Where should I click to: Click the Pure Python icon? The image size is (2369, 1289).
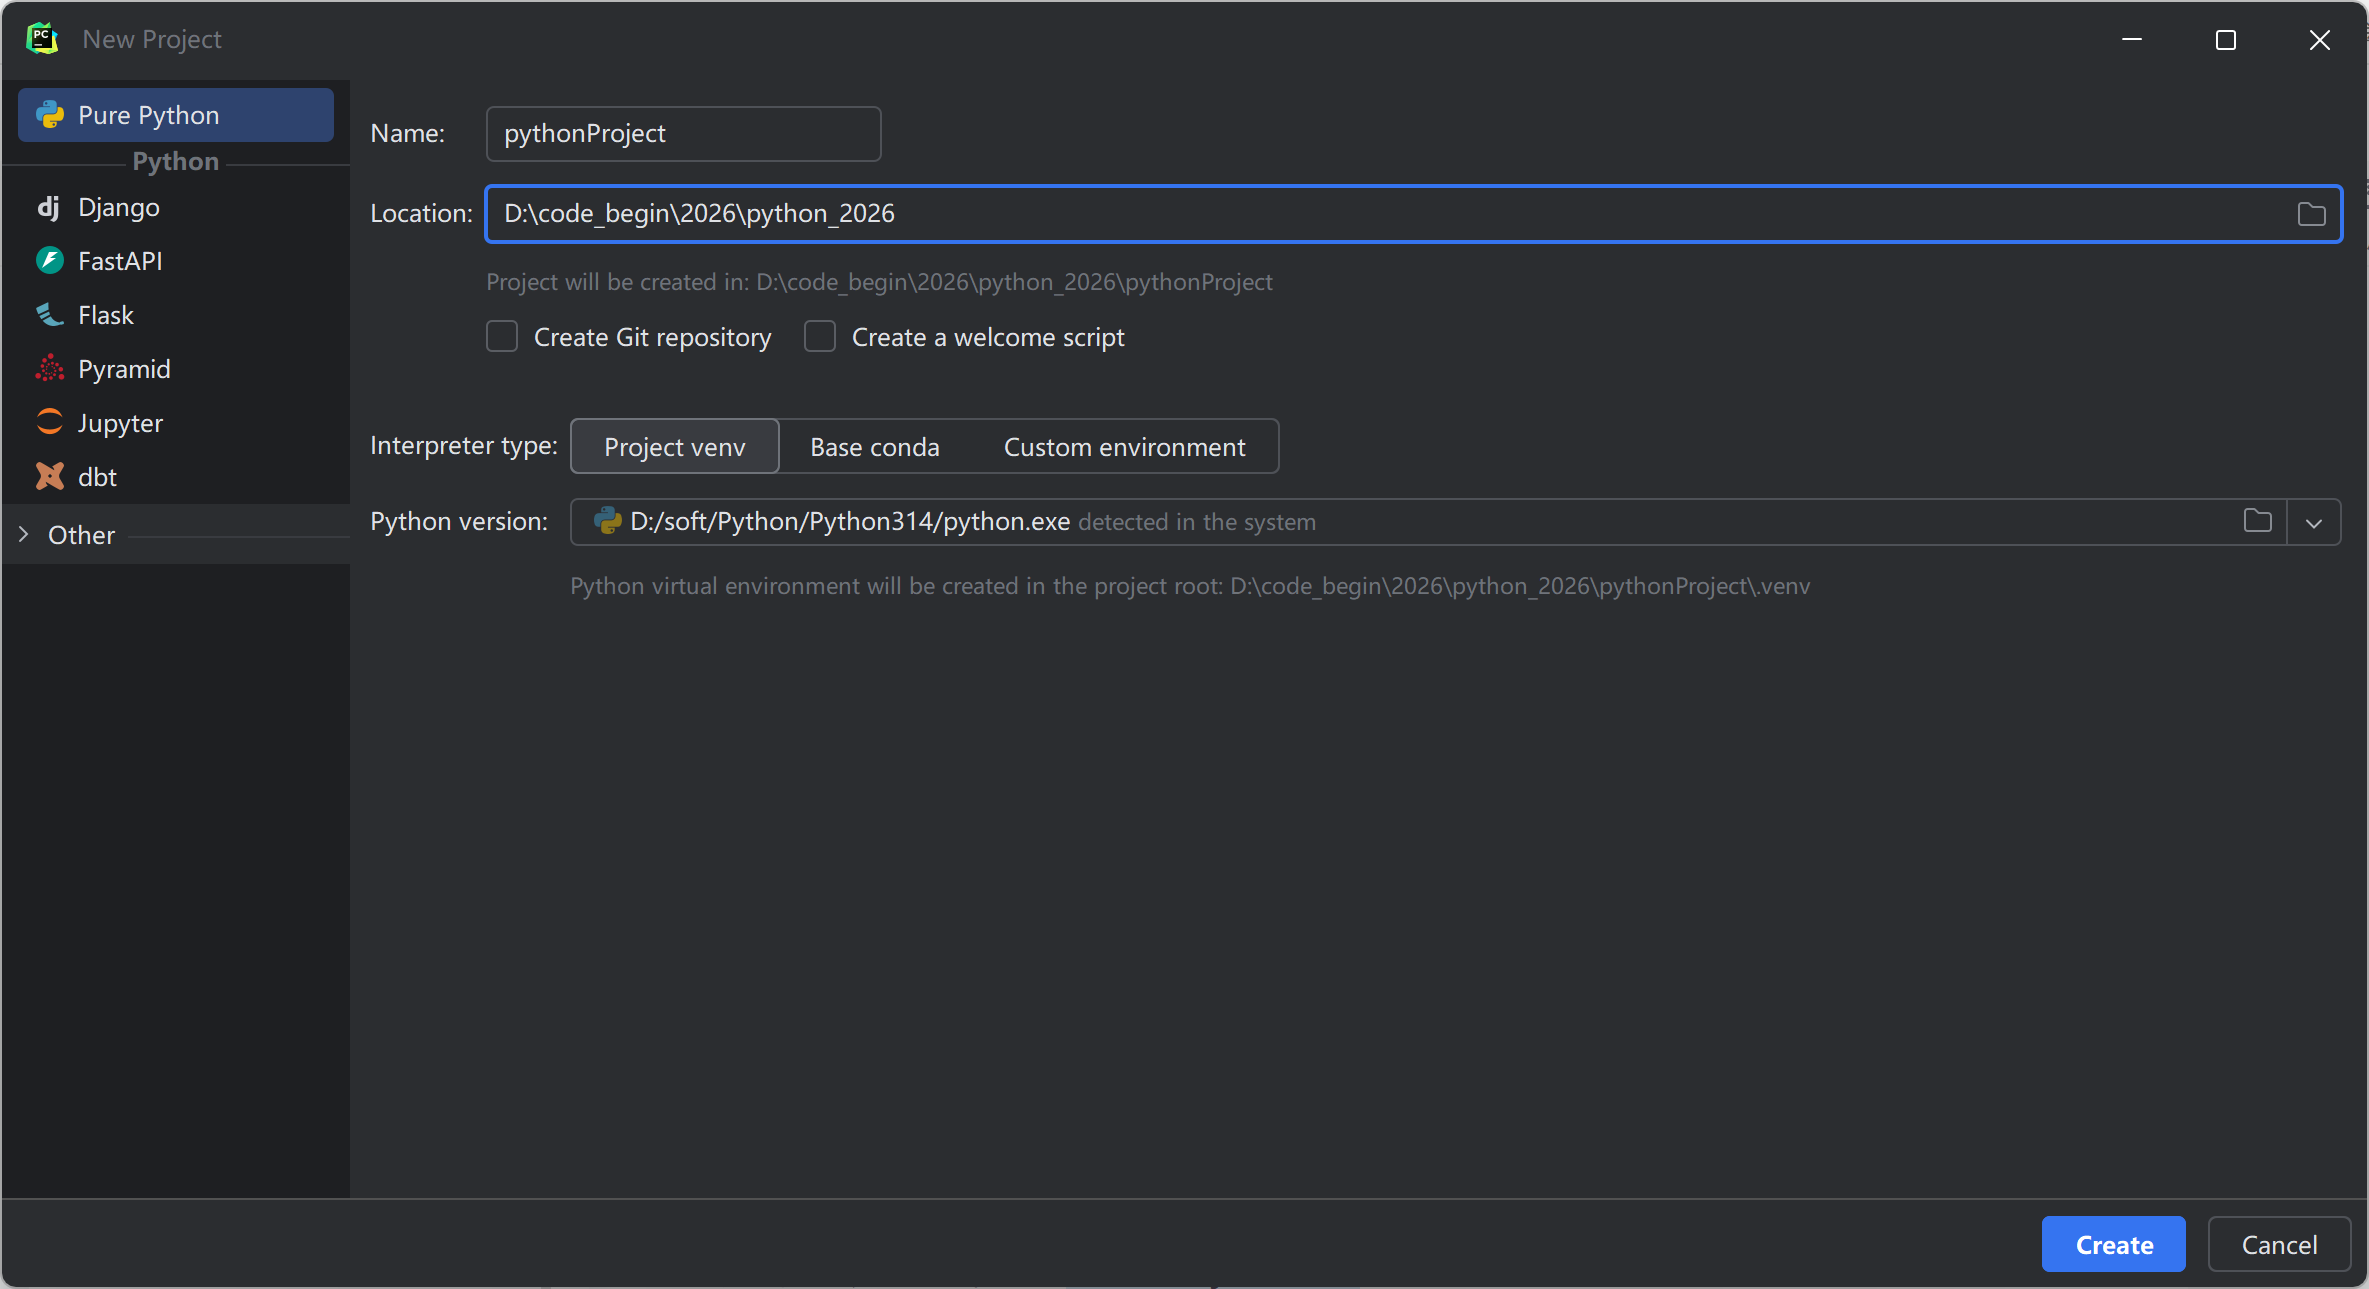(x=49, y=115)
